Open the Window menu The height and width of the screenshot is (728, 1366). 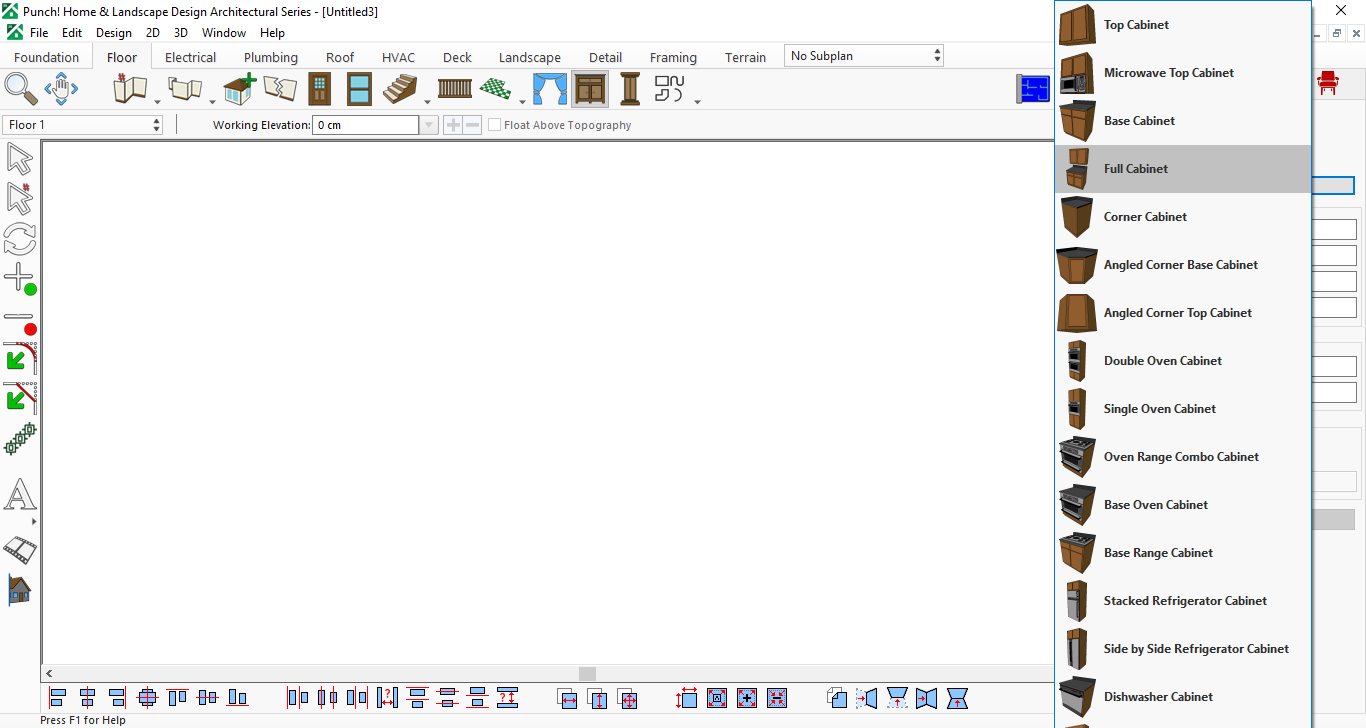tap(224, 33)
